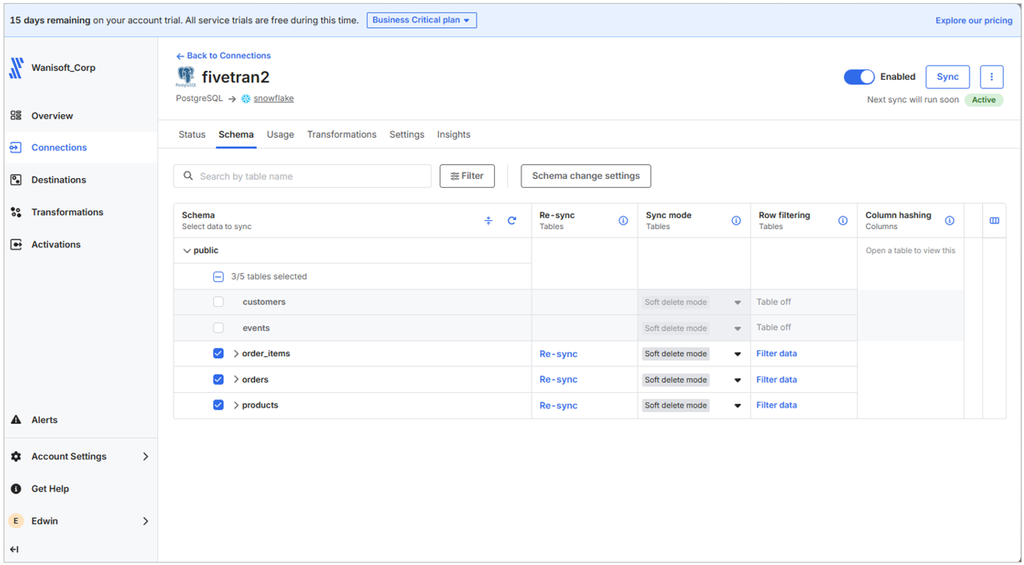This screenshot has width=1024, height=565.
Task: Click the Filter button
Action: (467, 176)
